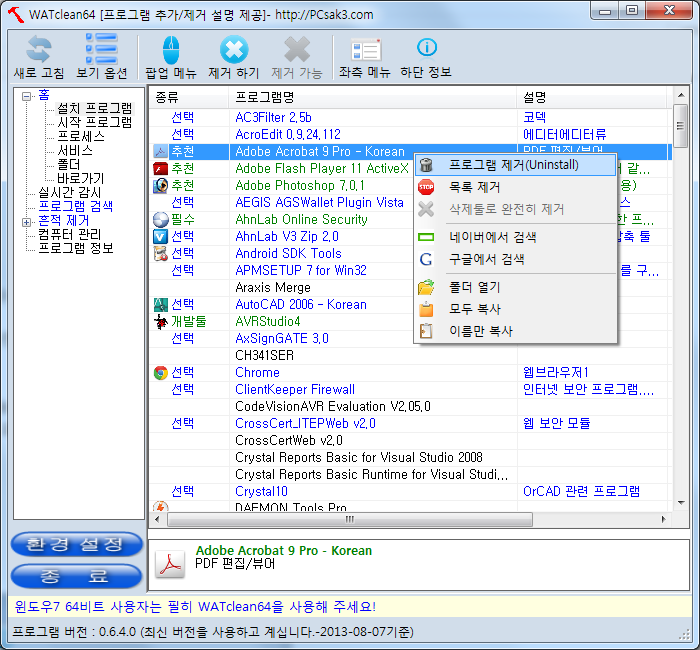The image size is (700, 650).
Task: Click the Chrome row icon
Action: (160, 372)
